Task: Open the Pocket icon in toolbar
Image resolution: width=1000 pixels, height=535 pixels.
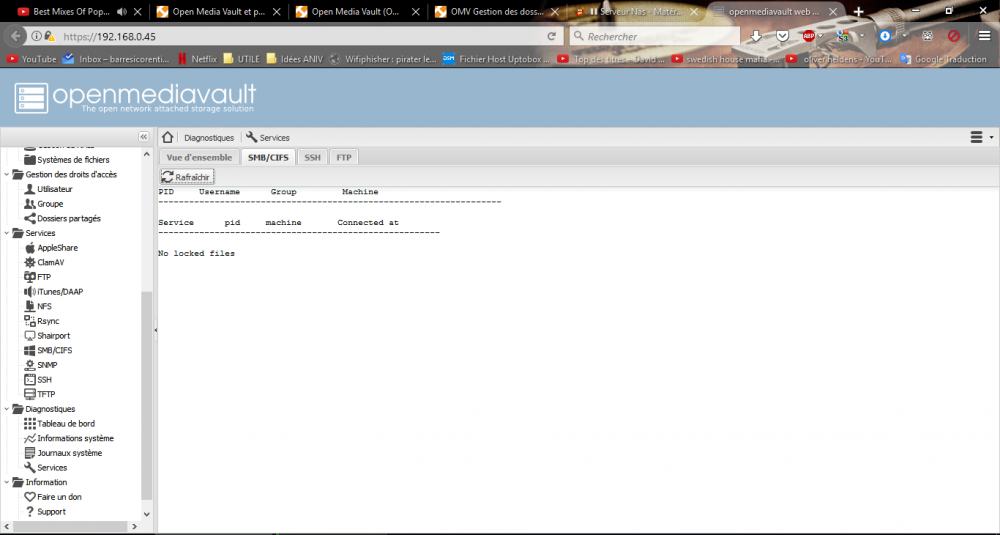Action: (783, 36)
